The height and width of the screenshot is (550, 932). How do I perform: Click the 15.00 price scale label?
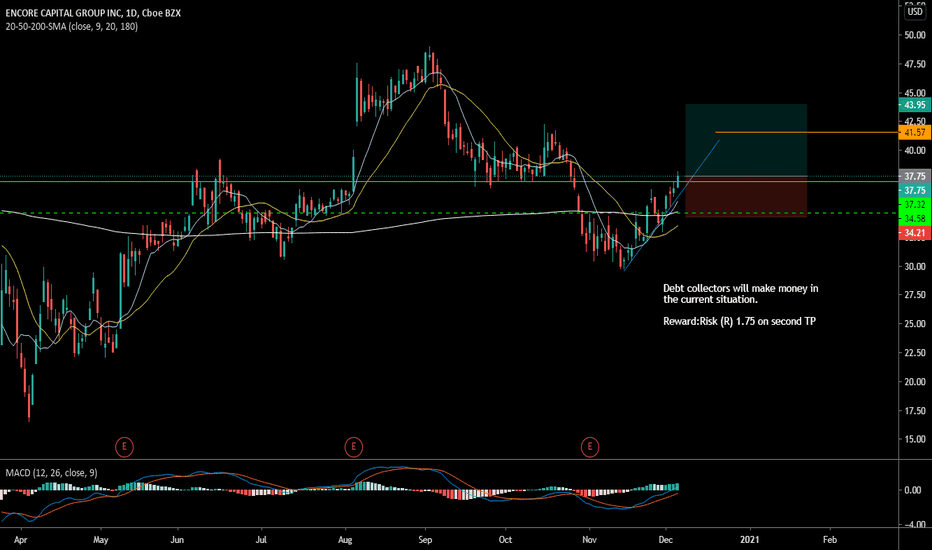[x=915, y=439]
